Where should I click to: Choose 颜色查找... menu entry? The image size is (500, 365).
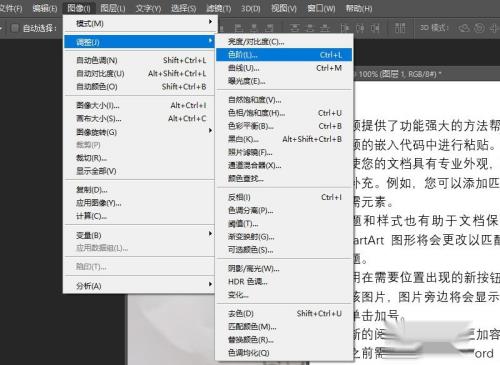[x=284, y=179]
